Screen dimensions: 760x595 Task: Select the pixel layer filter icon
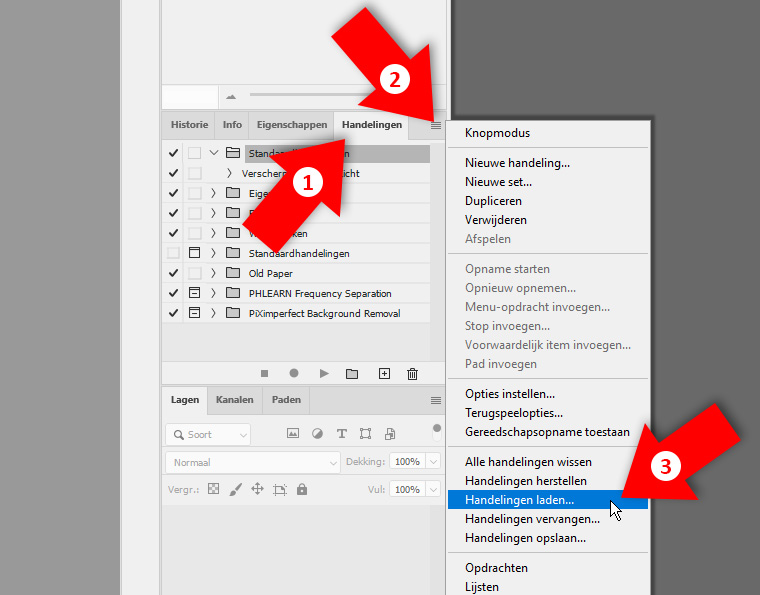click(x=293, y=434)
